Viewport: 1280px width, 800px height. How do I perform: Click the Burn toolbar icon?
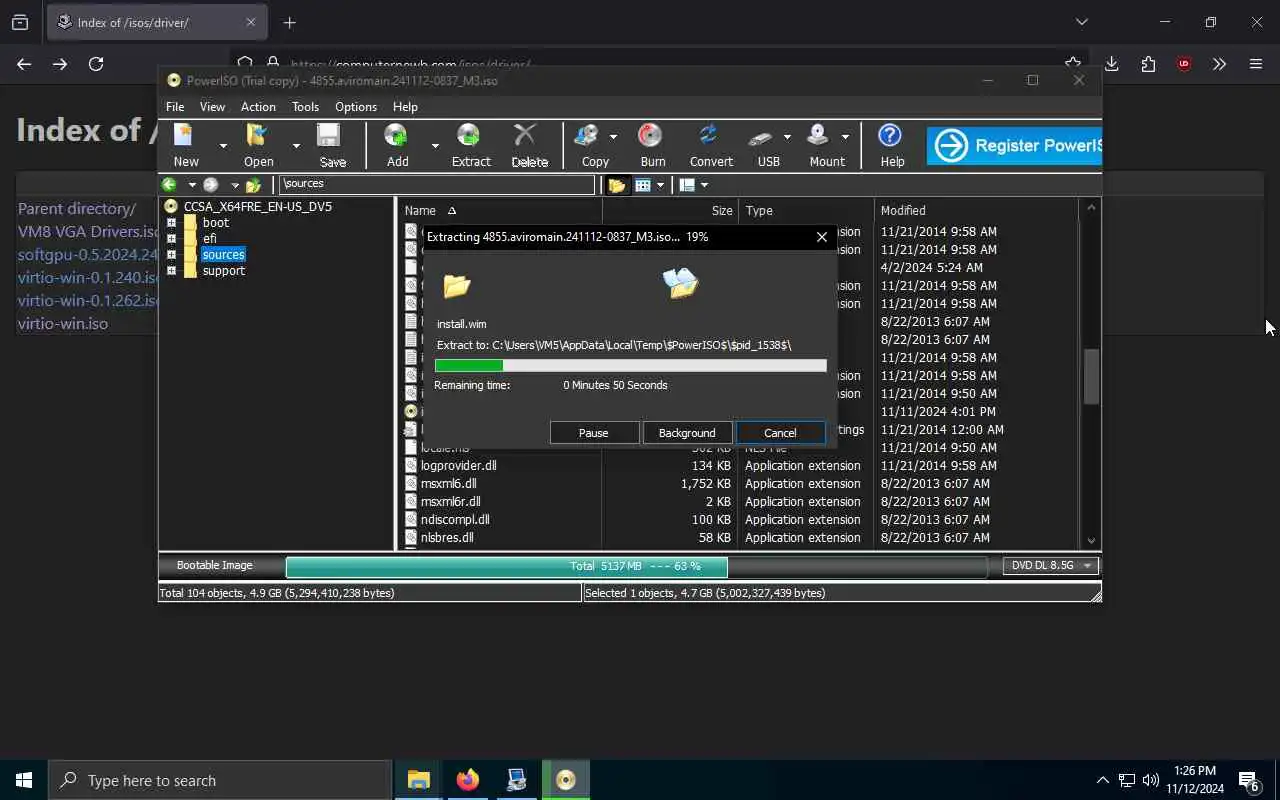coord(651,136)
